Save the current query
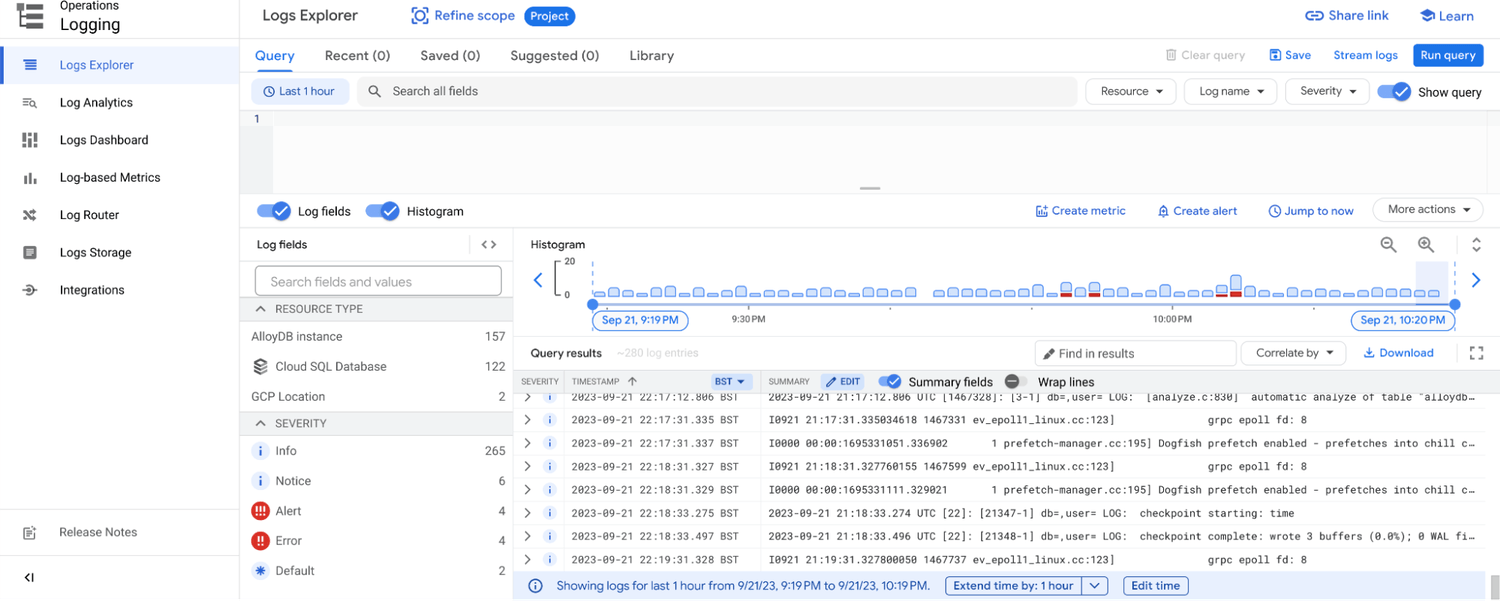 1290,56
